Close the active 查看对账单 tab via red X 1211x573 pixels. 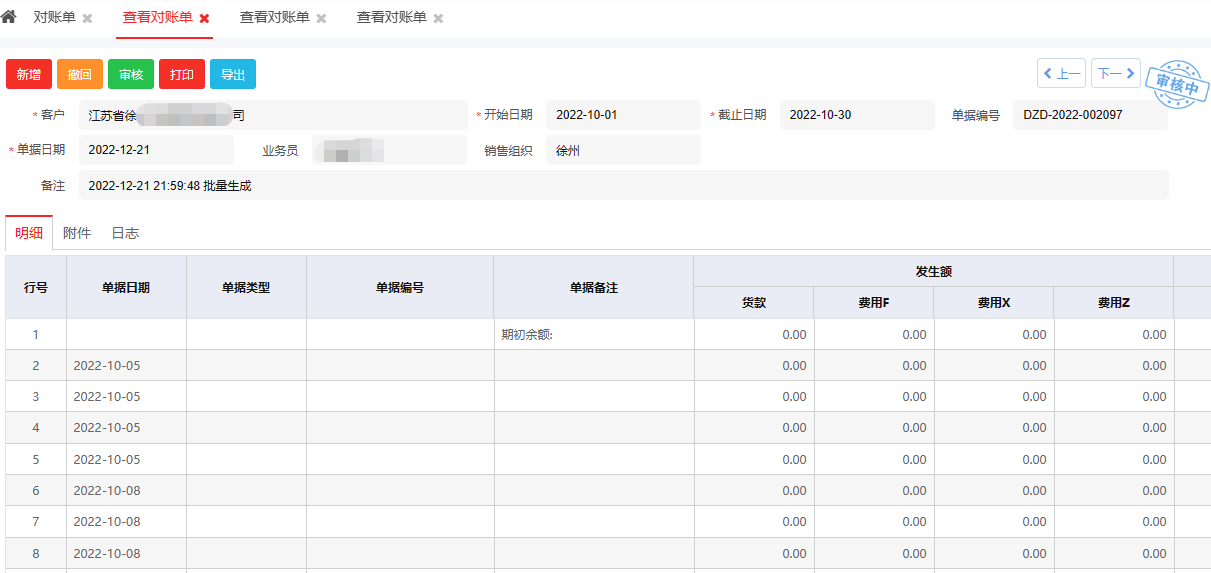pos(204,19)
